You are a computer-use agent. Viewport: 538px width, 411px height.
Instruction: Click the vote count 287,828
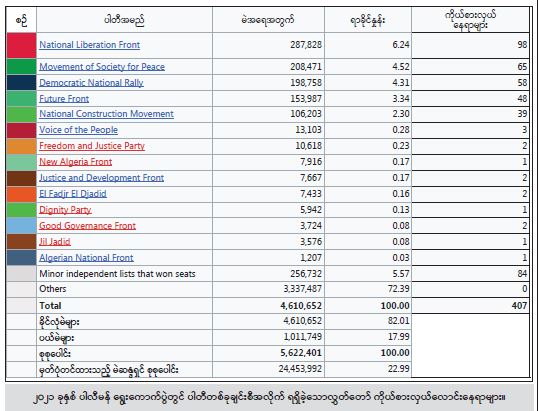coord(306,45)
